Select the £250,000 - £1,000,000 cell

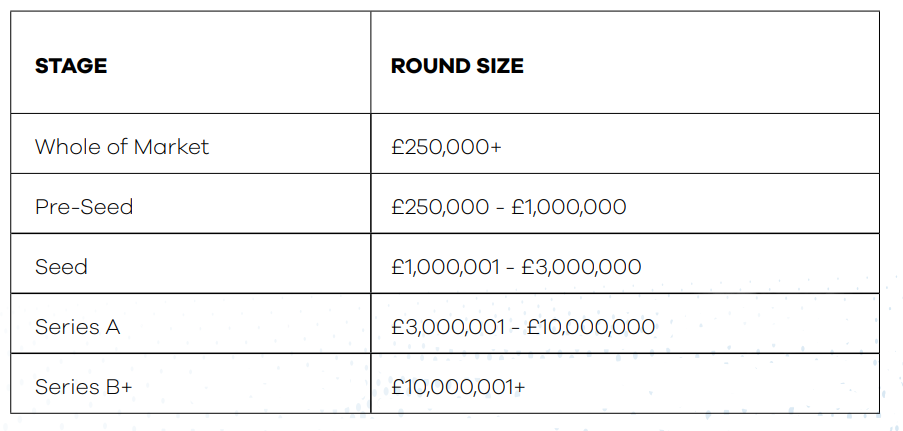[625, 203]
